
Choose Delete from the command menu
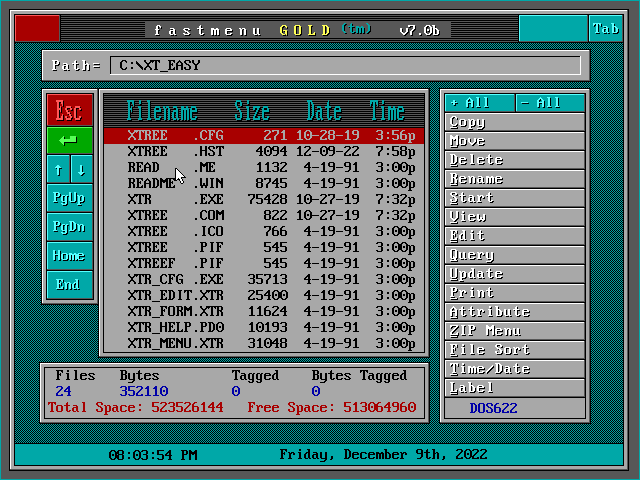pyautogui.click(x=515, y=160)
